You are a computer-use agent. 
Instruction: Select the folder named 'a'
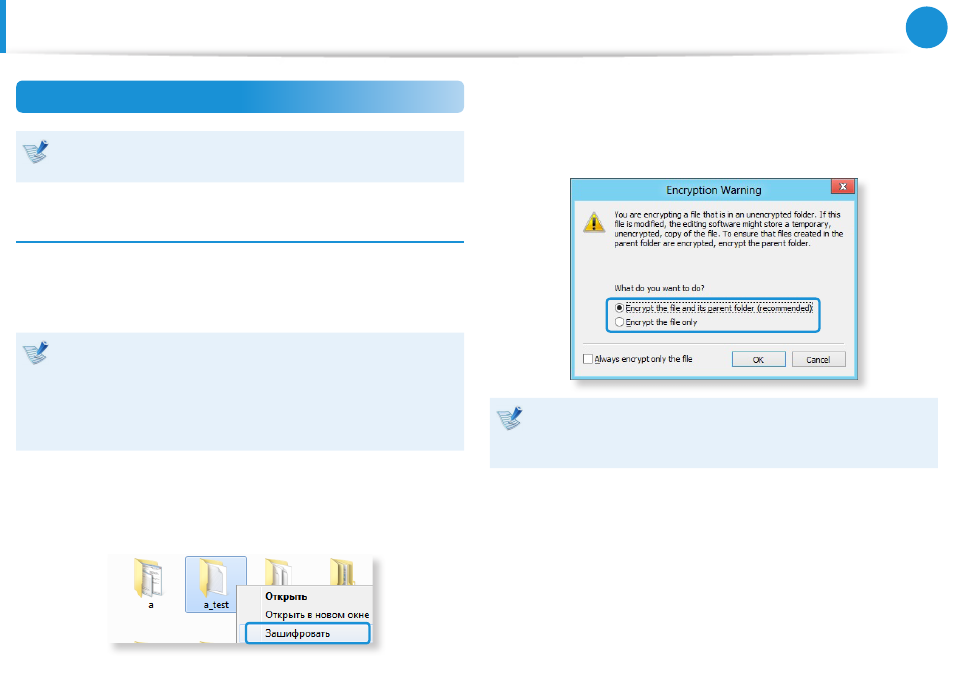[x=150, y=583]
